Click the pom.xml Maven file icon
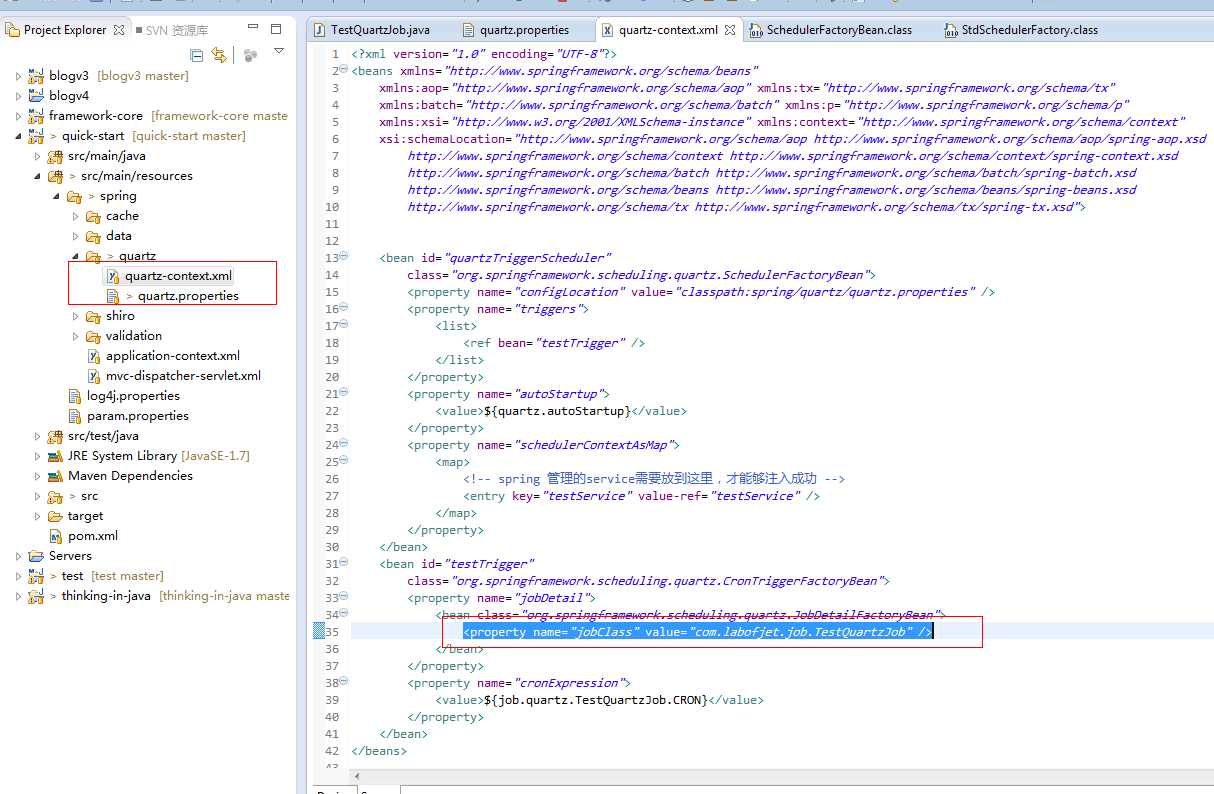 pyautogui.click(x=55, y=536)
